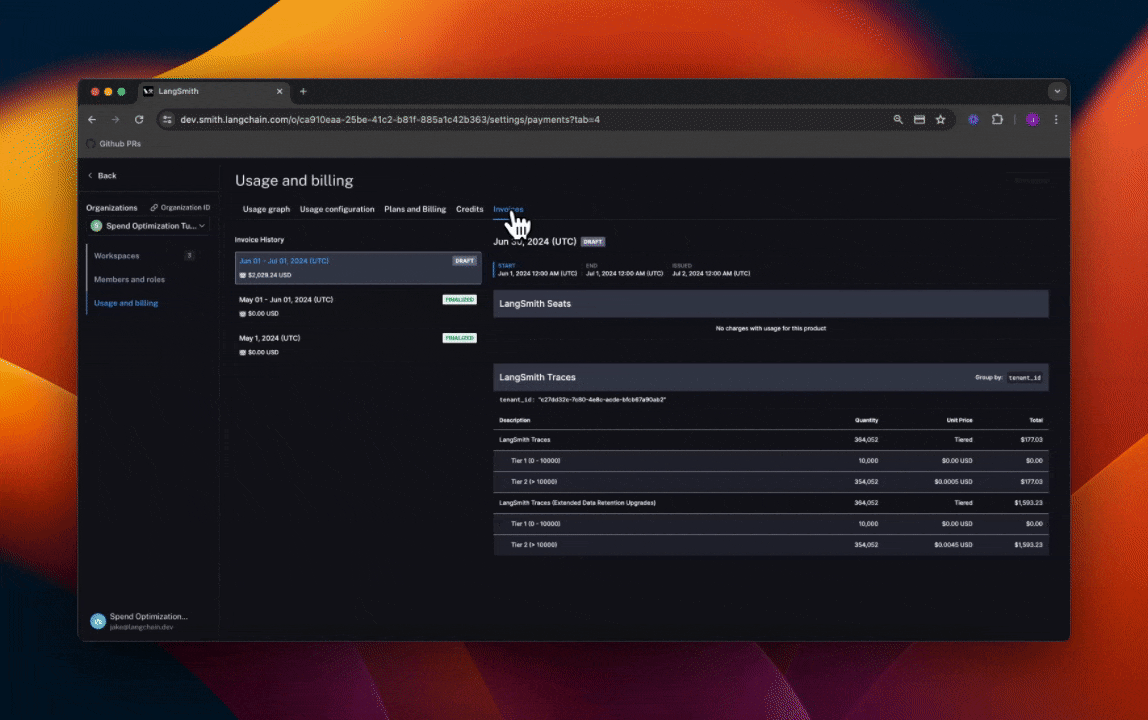Screen dimensions: 1148x720
Task: Go to Members and roles
Action: [129, 280]
